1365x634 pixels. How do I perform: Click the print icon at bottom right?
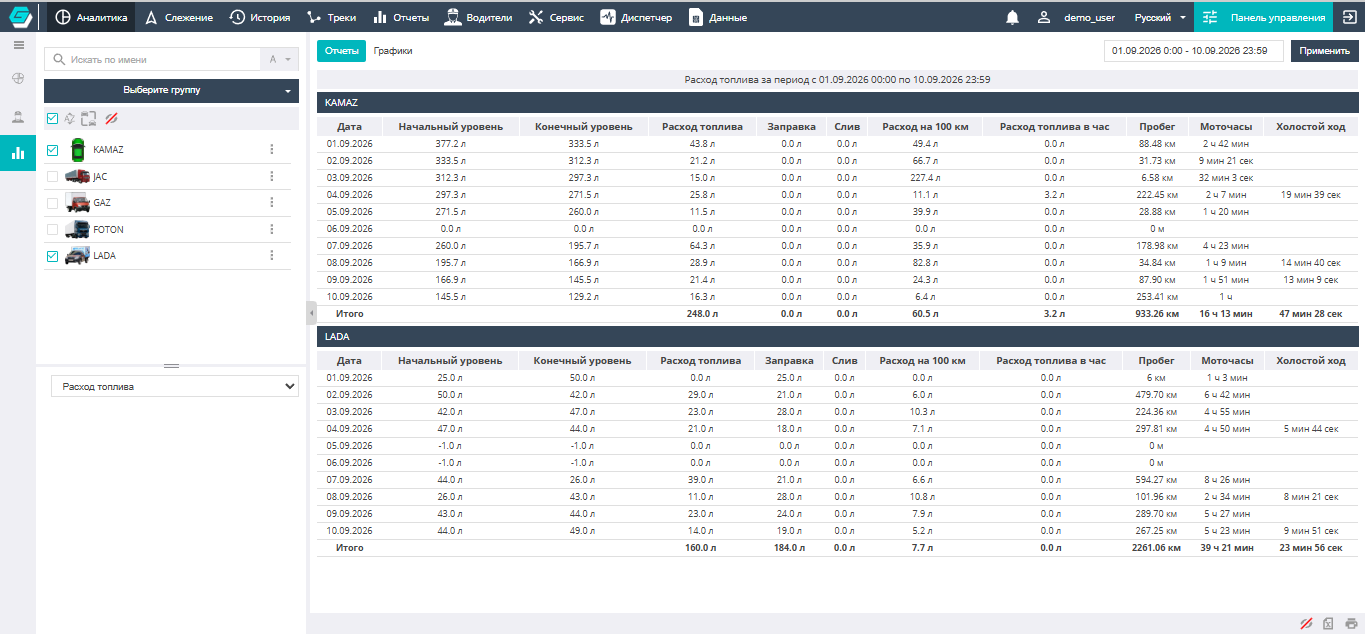point(1351,624)
